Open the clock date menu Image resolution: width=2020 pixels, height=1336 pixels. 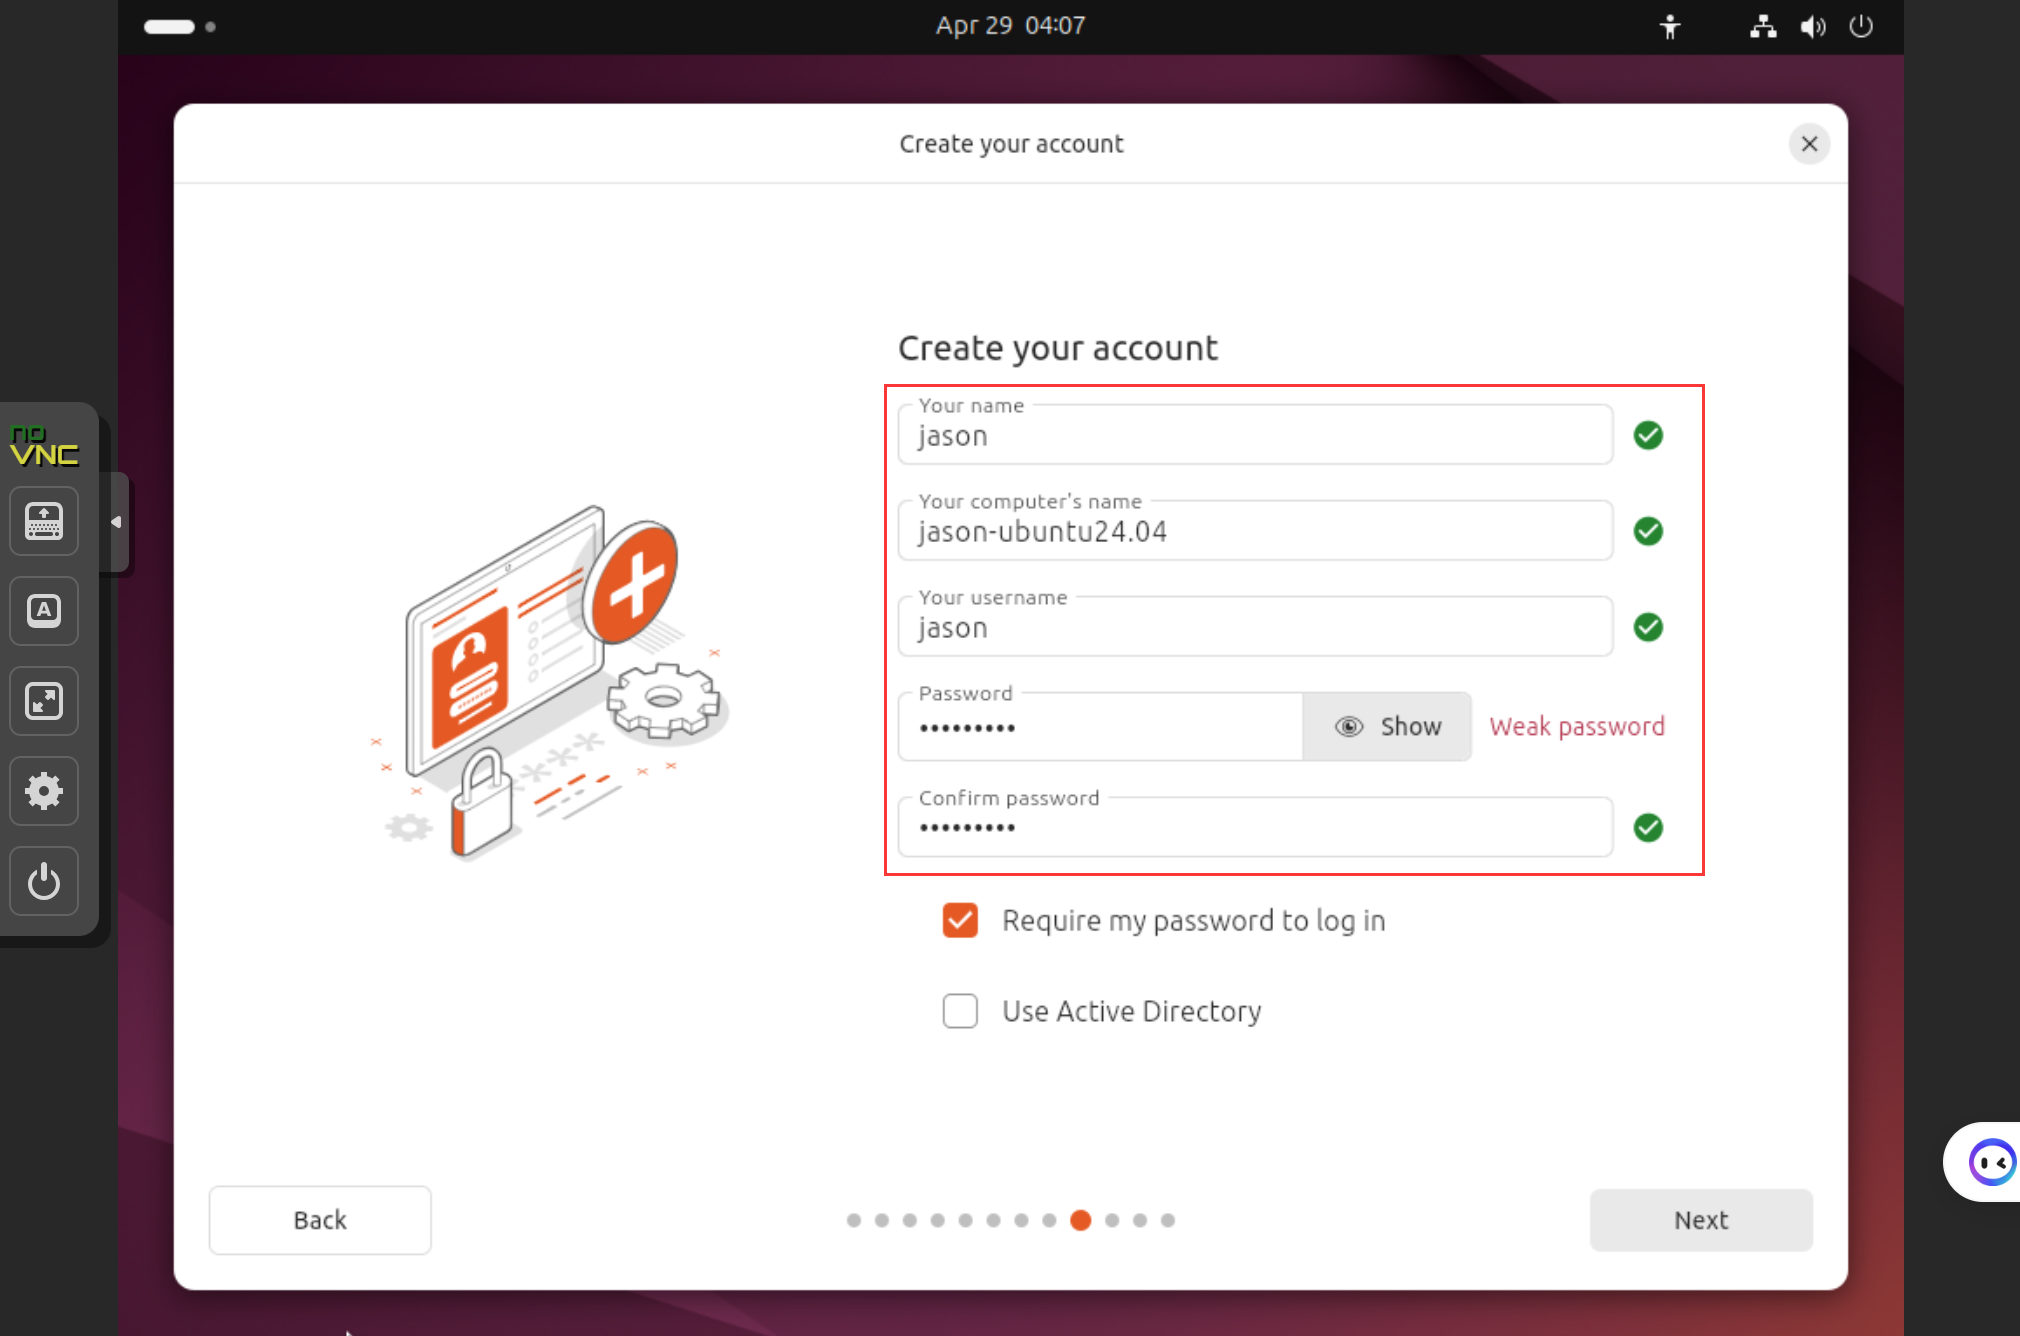coord(1010,26)
